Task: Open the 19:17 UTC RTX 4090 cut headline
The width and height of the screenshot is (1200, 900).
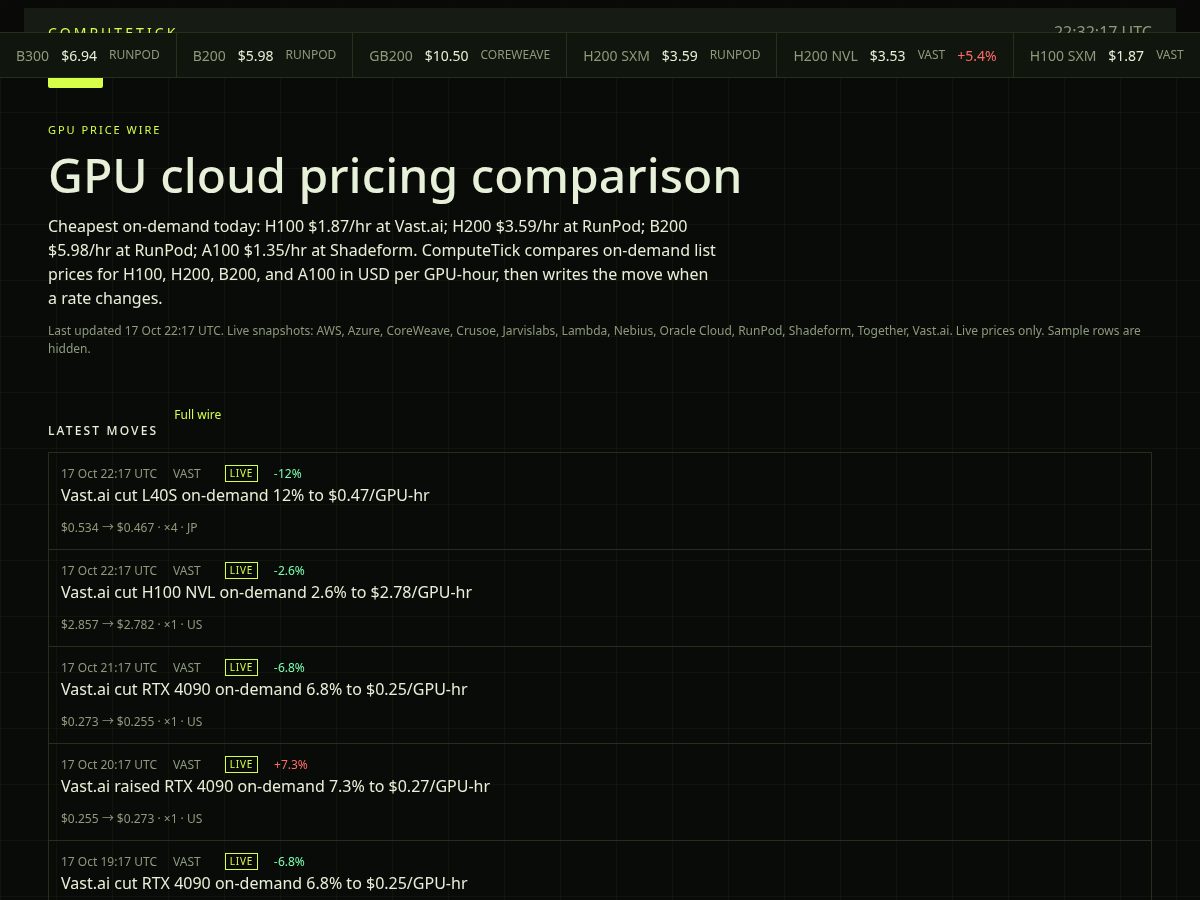Action: pyautogui.click(x=264, y=883)
